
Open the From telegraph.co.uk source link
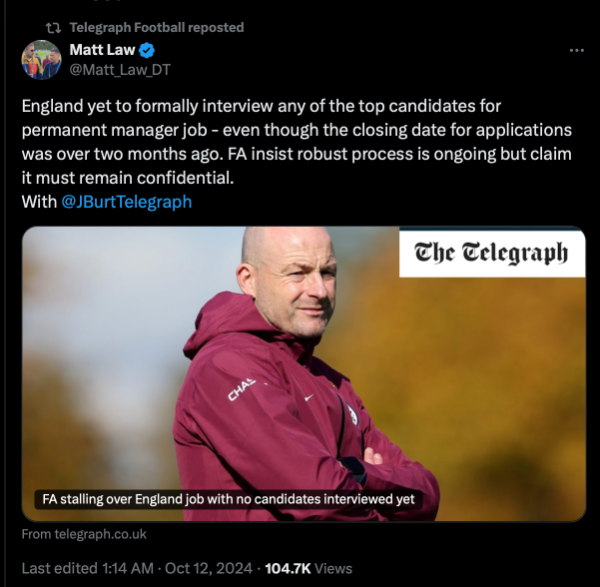pyautogui.click(x=84, y=534)
